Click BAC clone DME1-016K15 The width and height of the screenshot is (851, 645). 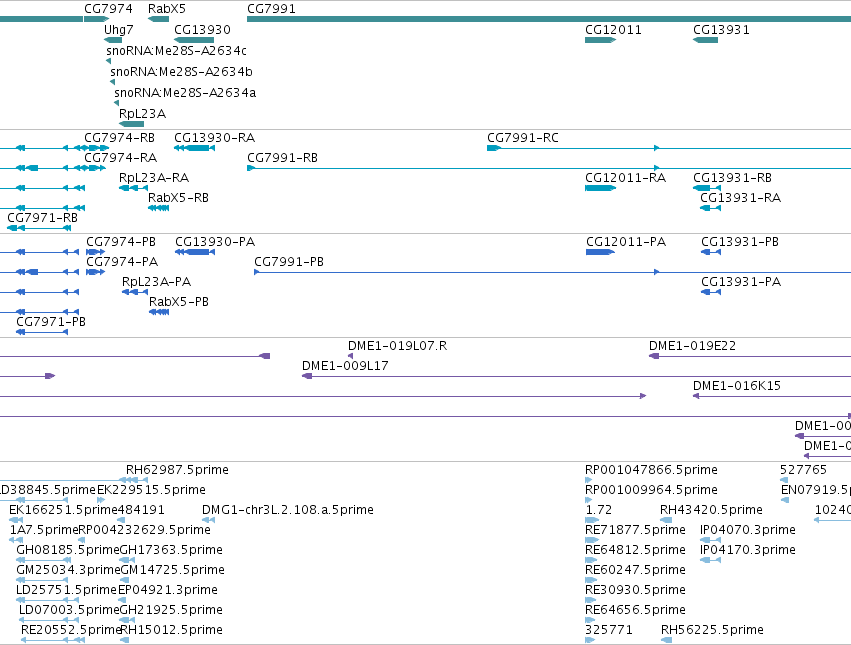pos(736,386)
